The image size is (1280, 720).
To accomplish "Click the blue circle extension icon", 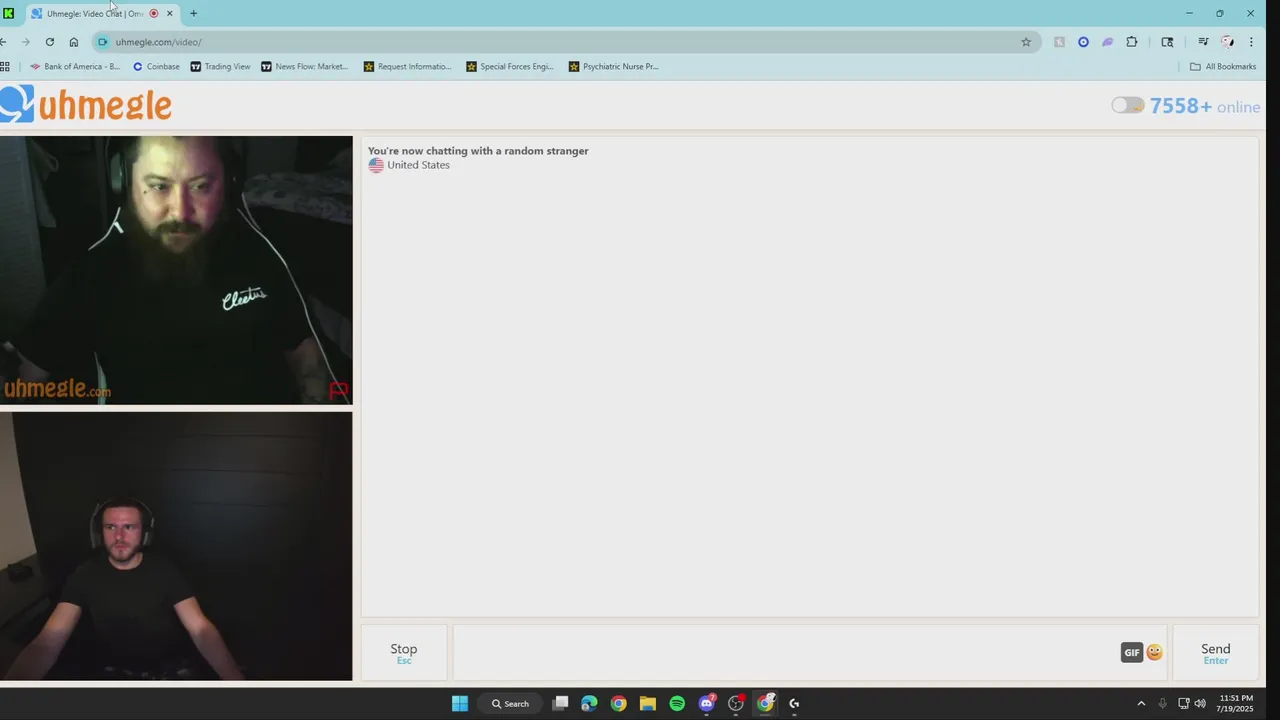I will click(x=1083, y=42).
